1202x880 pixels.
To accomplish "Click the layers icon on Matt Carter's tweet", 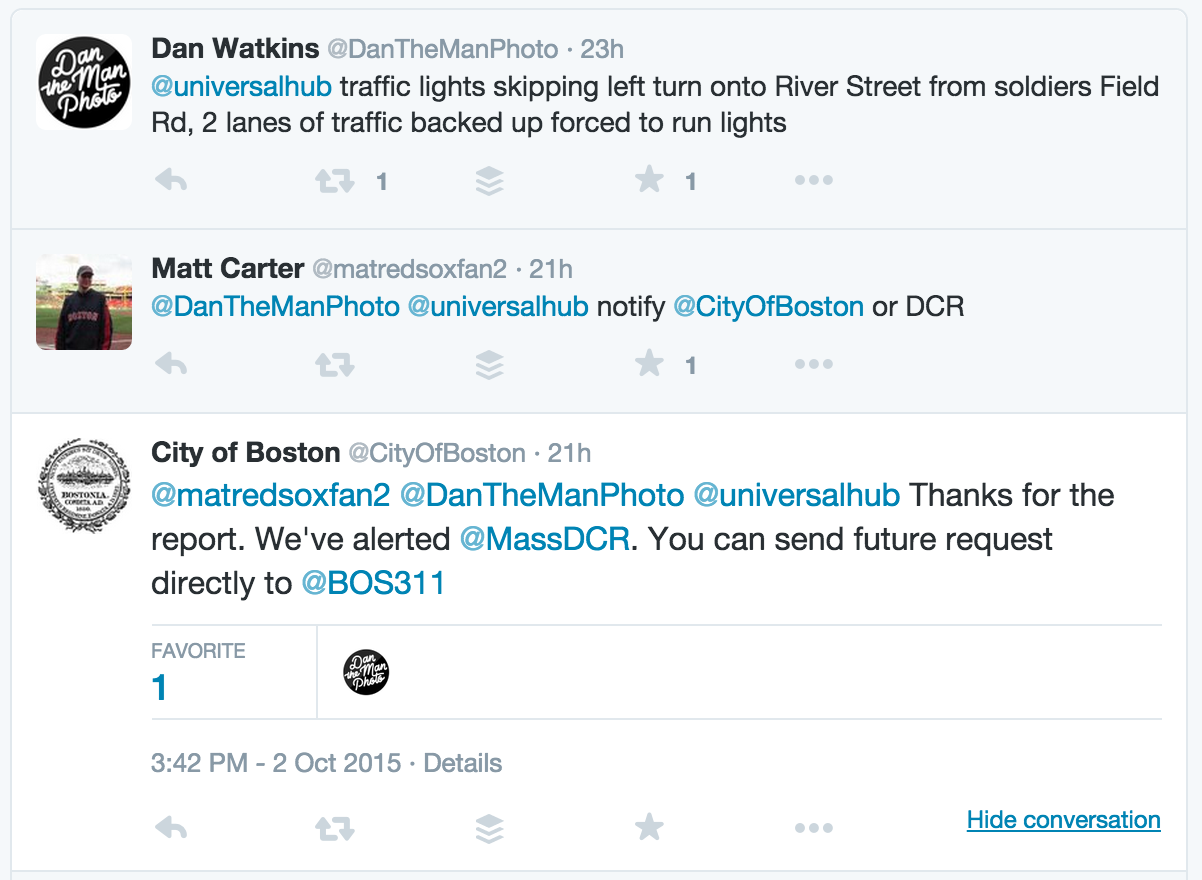I will tap(489, 365).
